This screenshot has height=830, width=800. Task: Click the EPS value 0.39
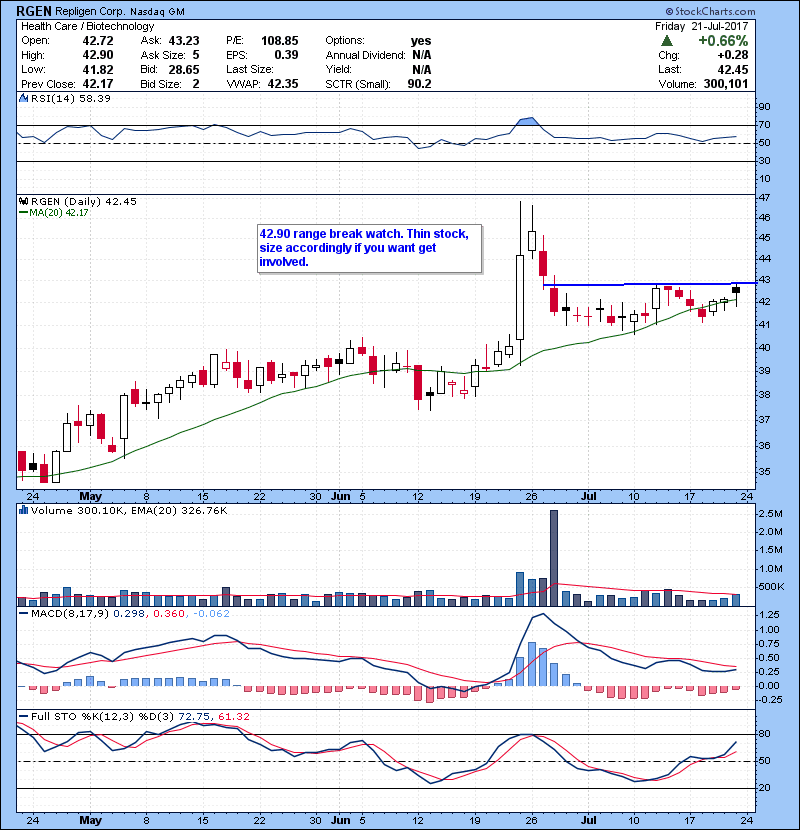click(x=286, y=55)
